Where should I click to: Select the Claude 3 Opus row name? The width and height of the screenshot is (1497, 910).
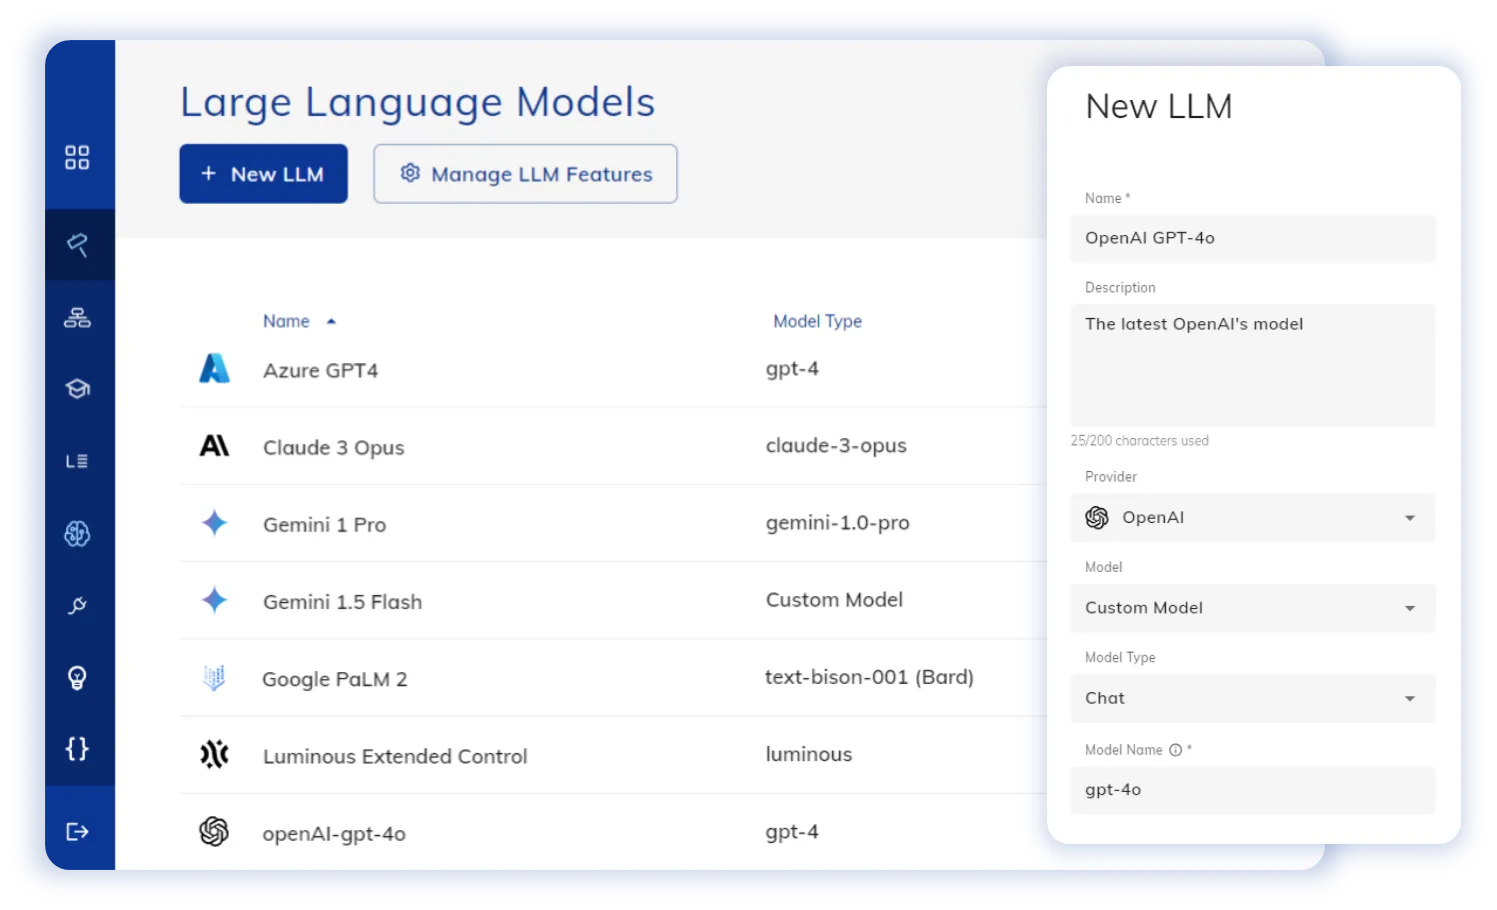[333, 448]
